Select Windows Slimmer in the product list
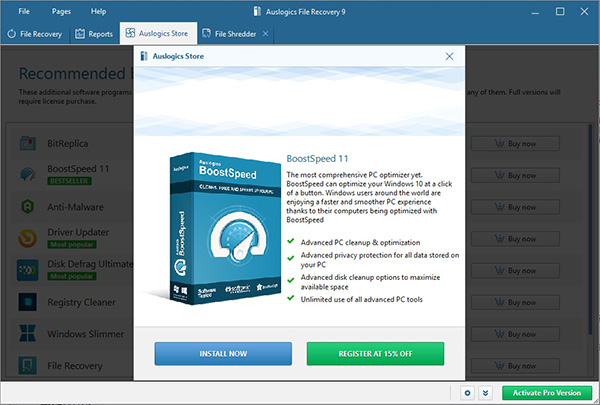This screenshot has height=405, width=600. click(86, 334)
